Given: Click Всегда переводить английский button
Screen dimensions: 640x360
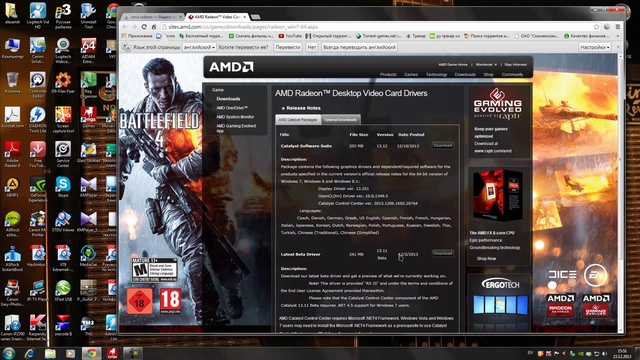Looking at the screenshot, I should coord(359,47).
